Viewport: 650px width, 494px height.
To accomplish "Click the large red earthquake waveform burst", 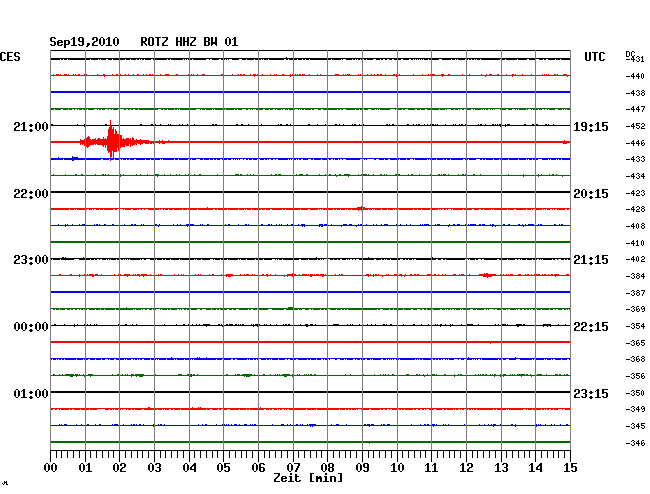I will [124, 140].
